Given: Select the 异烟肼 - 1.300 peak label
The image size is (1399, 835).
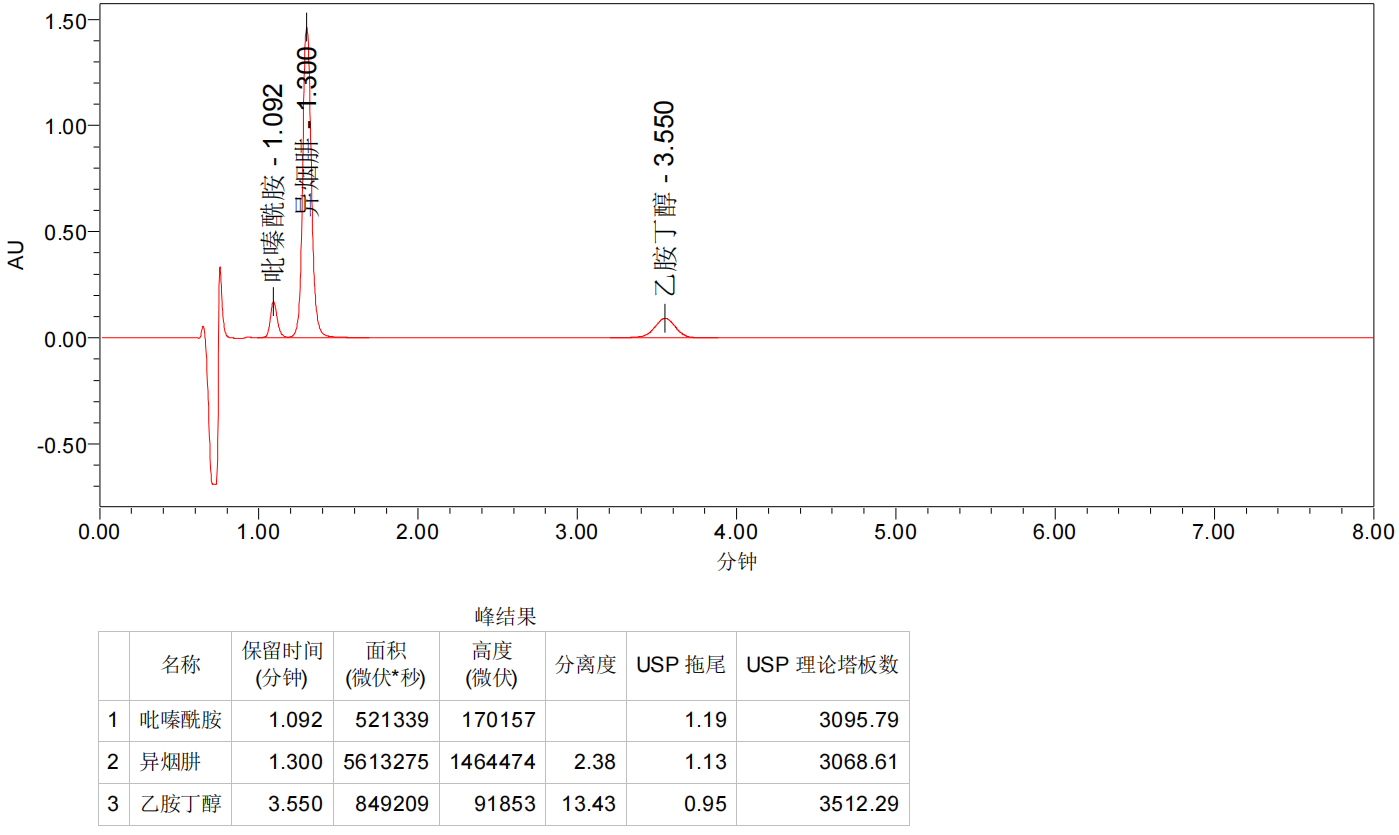Looking at the screenshot, I should click(x=308, y=130).
